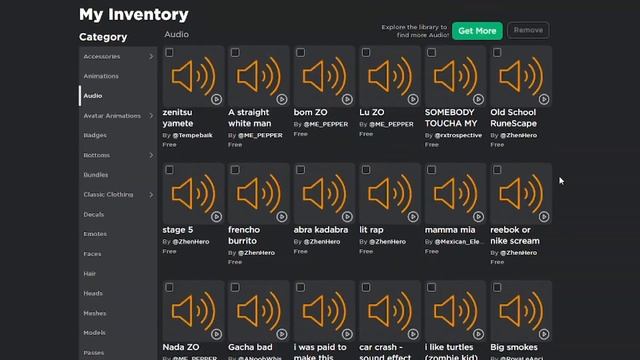Screen dimensions: 640x360
Task: Play the bom ZO audio preview
Action: point(347,99)
